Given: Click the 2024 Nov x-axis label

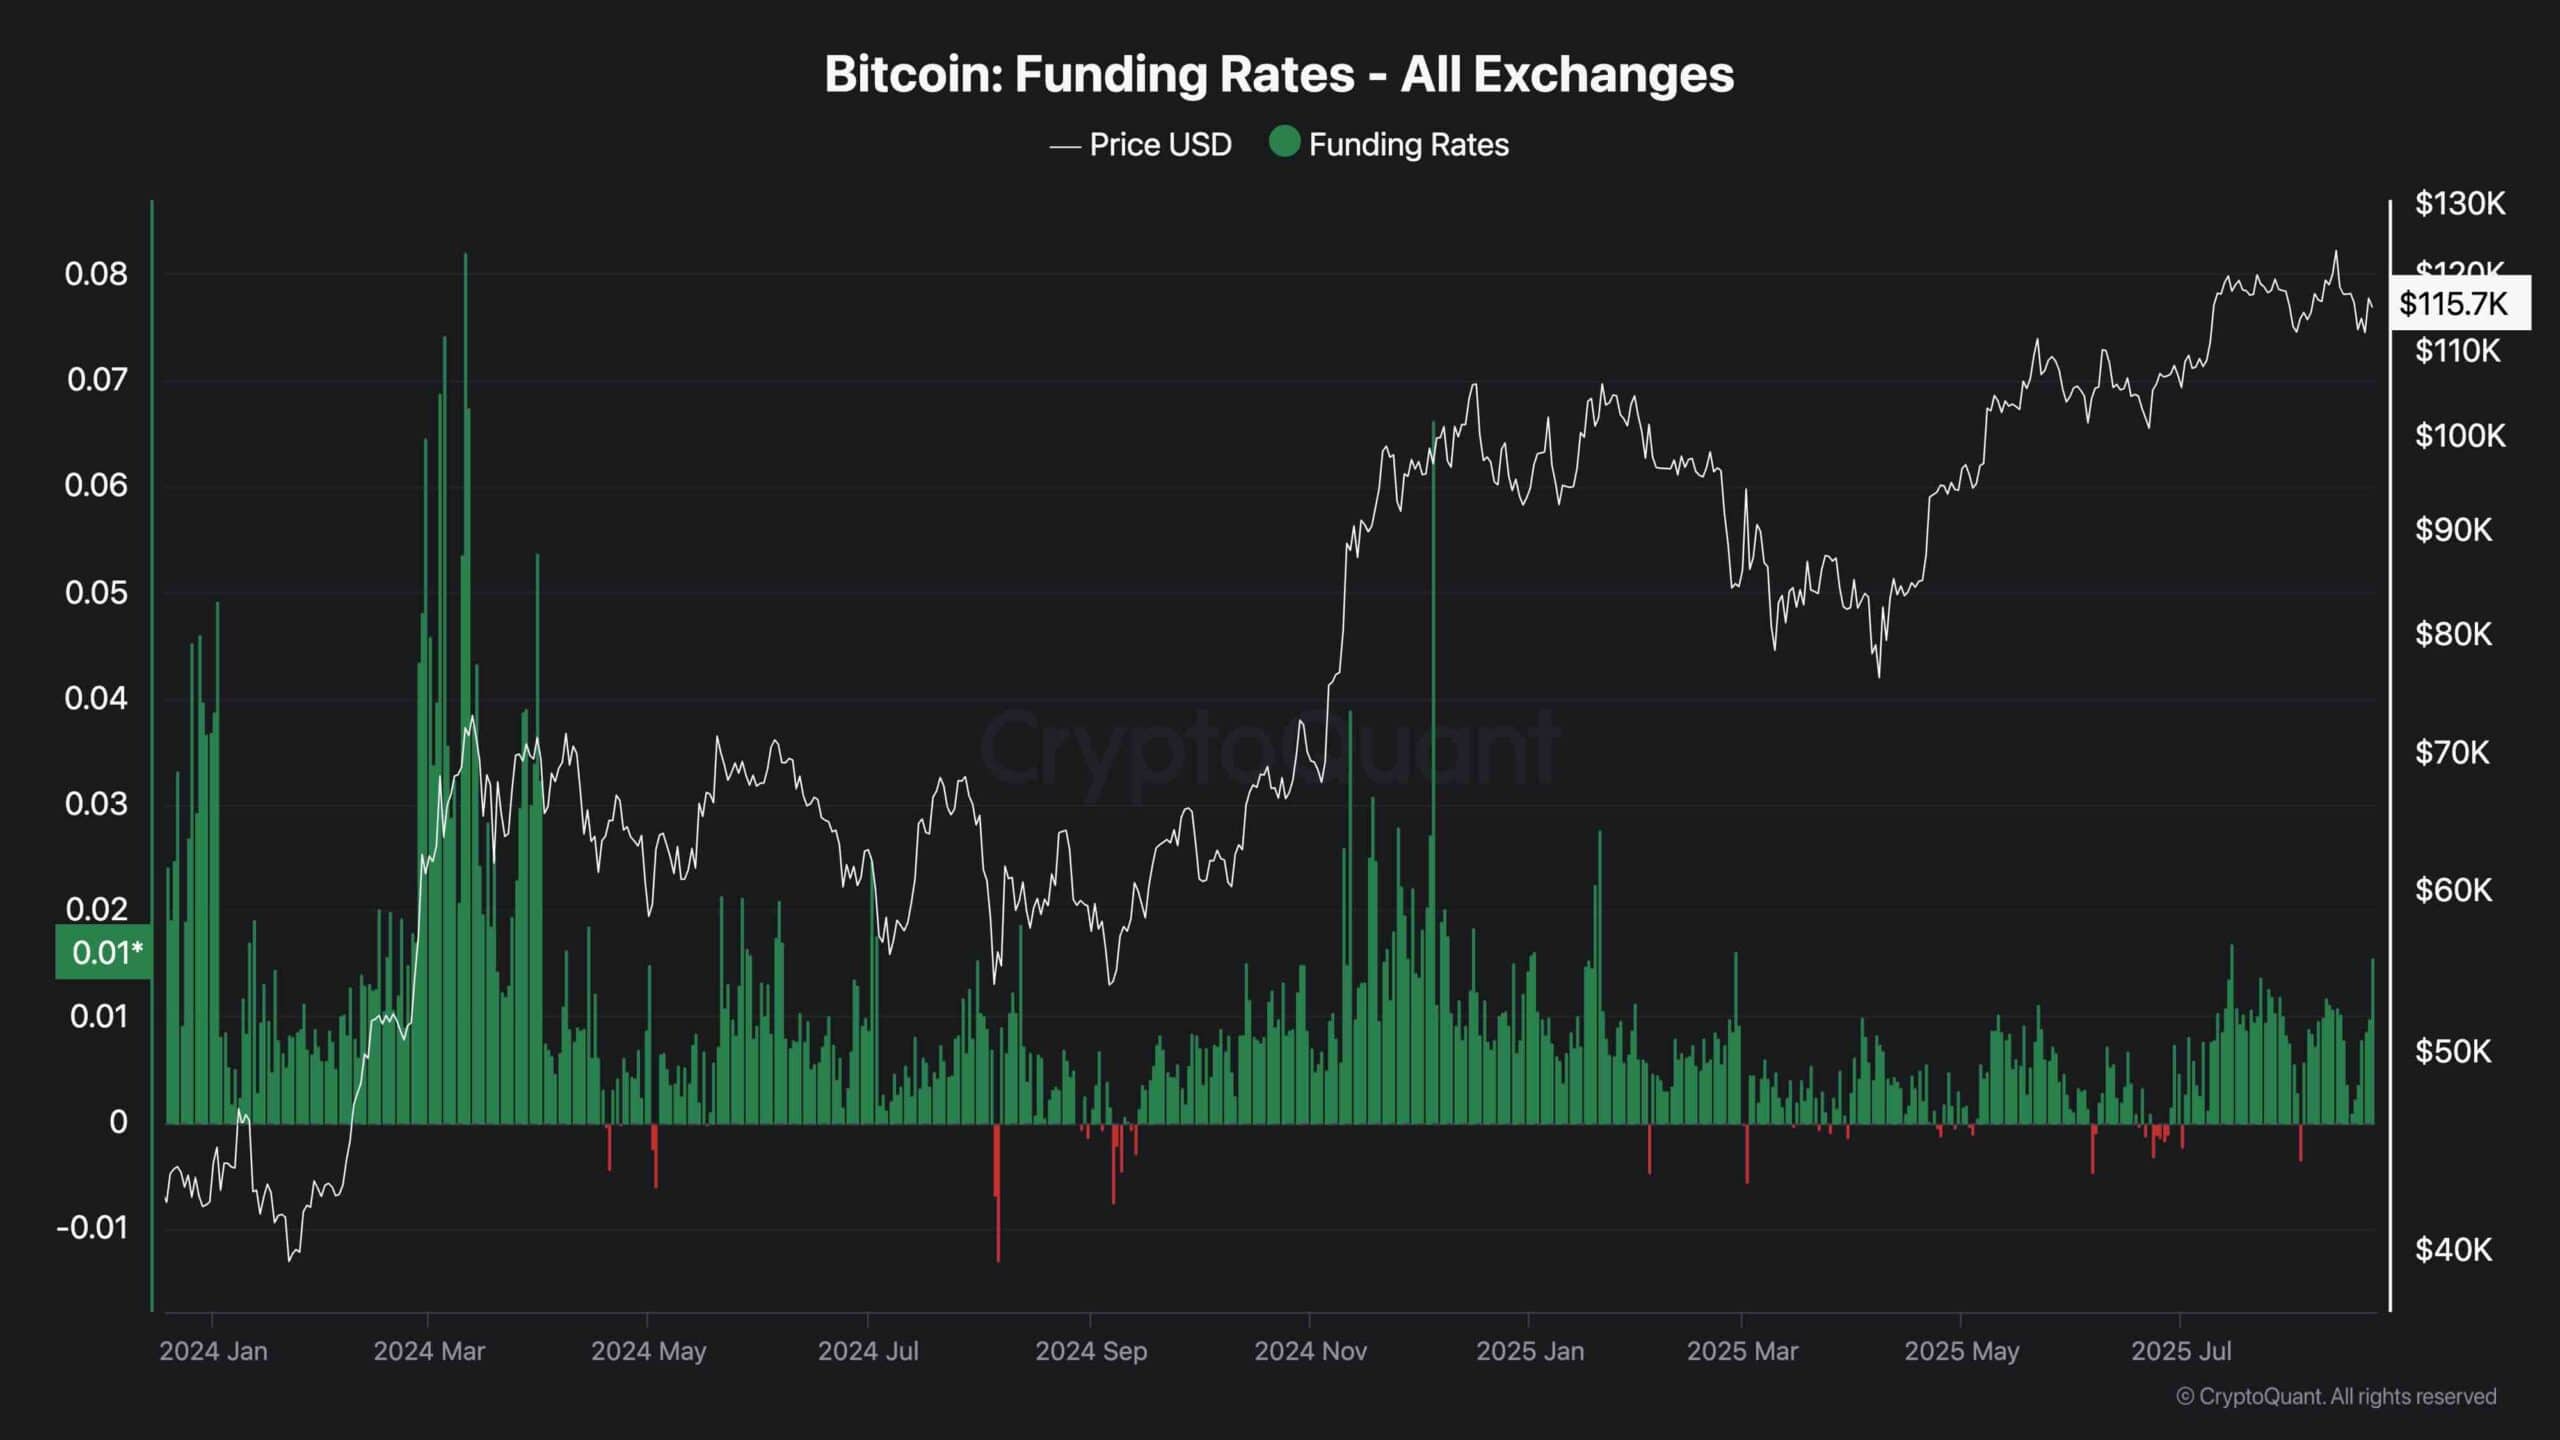Looking at the screenshot, I should 1310,1351.
